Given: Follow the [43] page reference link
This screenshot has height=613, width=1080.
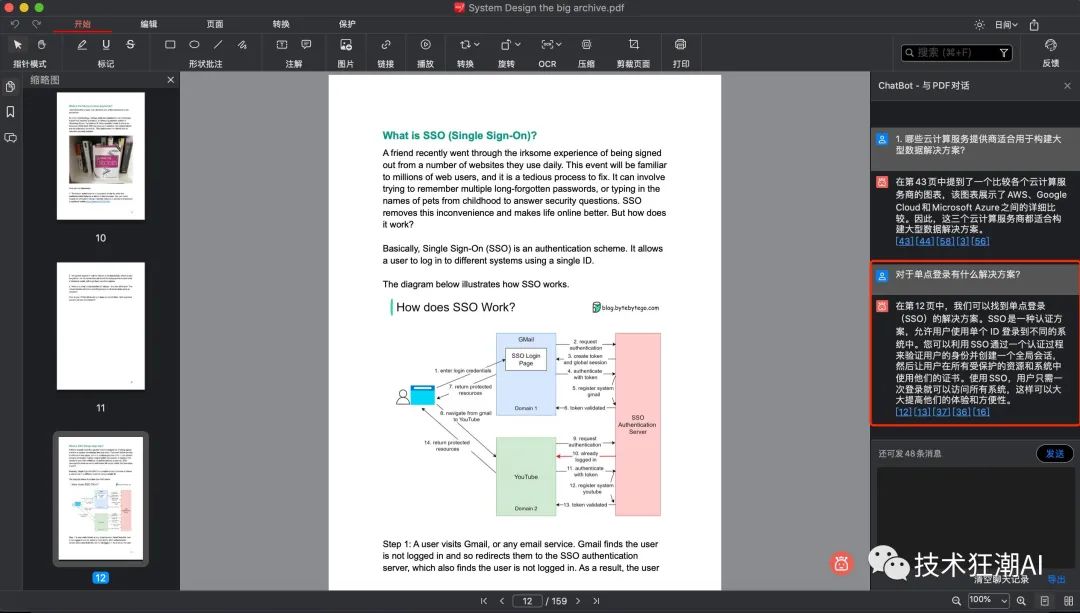Looking at the screenshot, I should pyautogui.click(x=904, y=241).
